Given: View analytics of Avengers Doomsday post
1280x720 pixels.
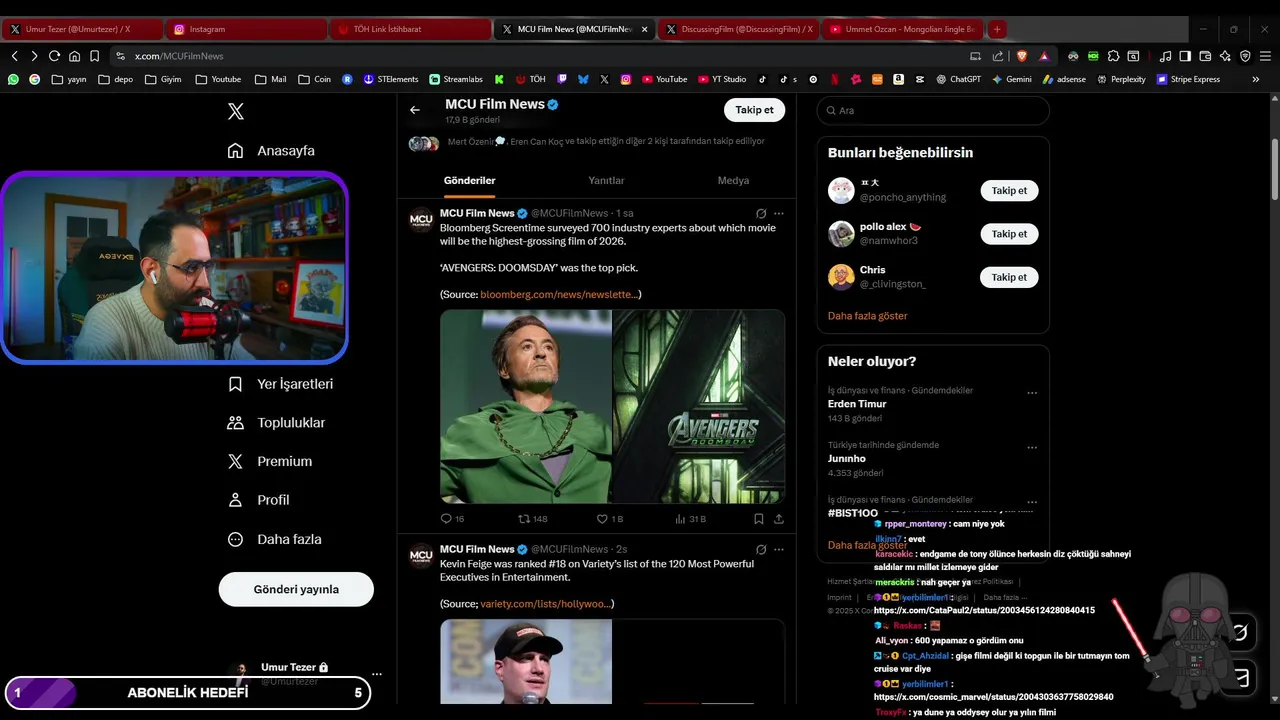Looking at the screenshot, I should 690,519.
